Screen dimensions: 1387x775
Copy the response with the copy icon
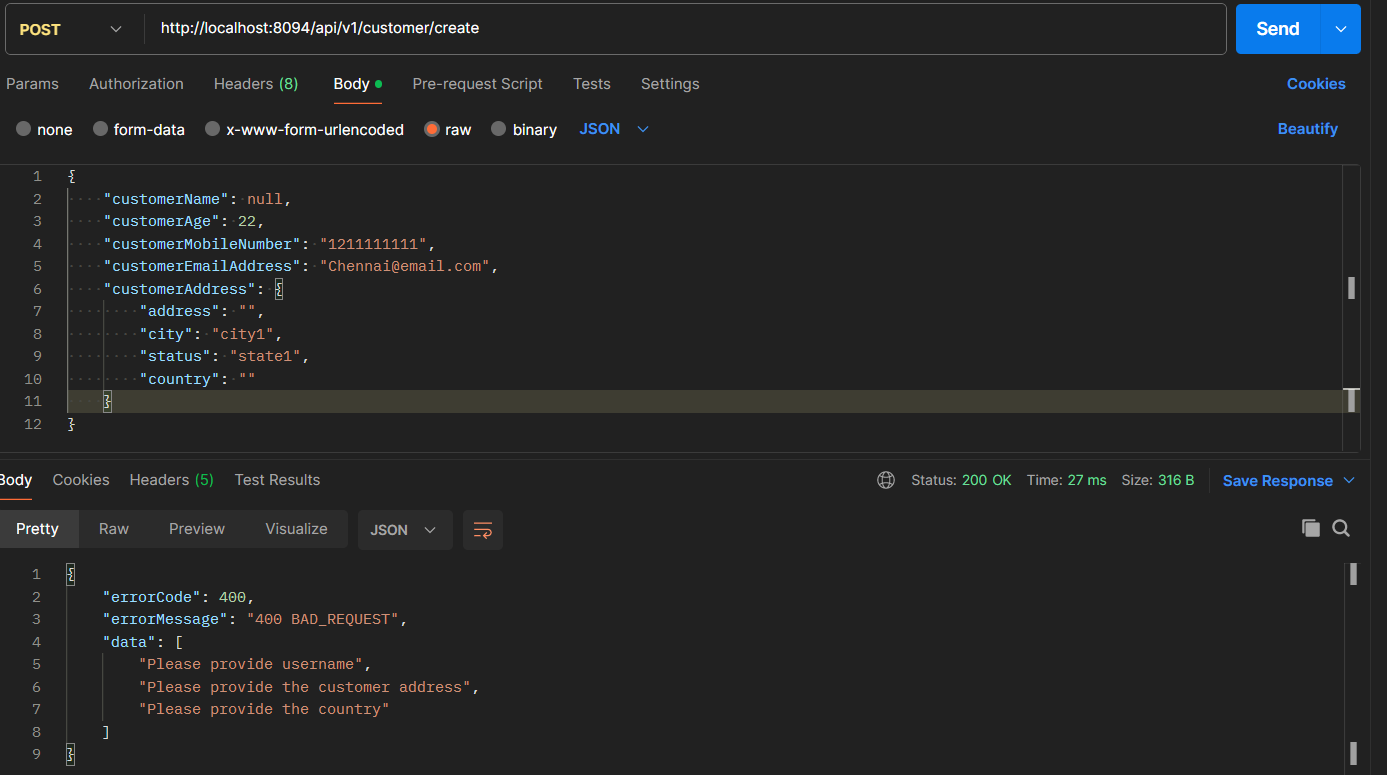(1310, 529)
